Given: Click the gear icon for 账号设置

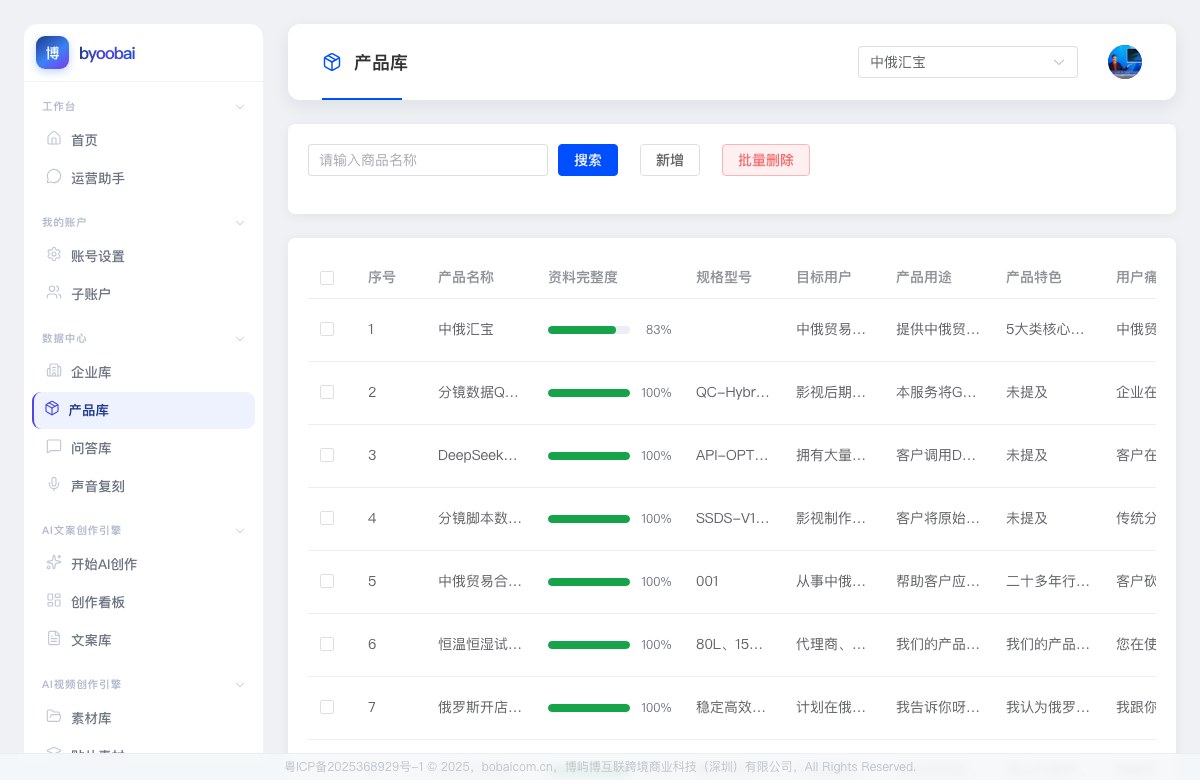Looking at the screenshot, I should pyautogui.click(x=54, y=255).
